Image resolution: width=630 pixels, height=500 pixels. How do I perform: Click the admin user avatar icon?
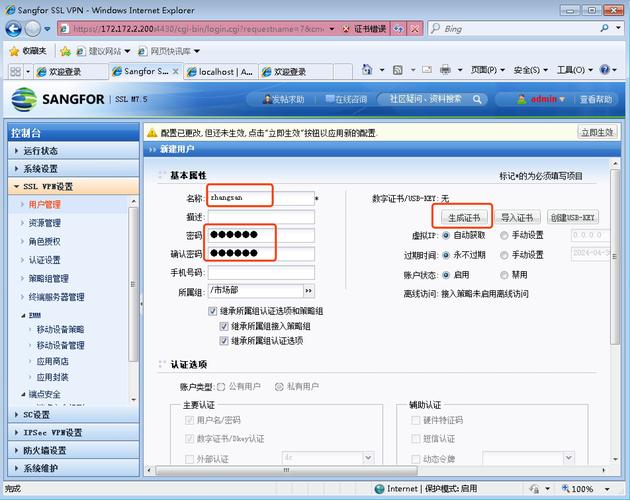tap(521, 99)
